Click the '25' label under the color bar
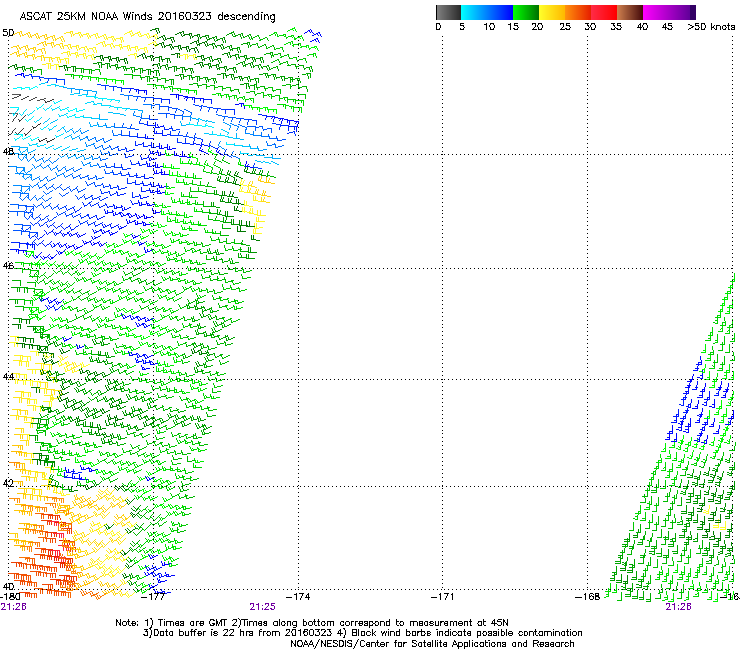The height and width of the screenshot is (650, 740). pos(565,27)
